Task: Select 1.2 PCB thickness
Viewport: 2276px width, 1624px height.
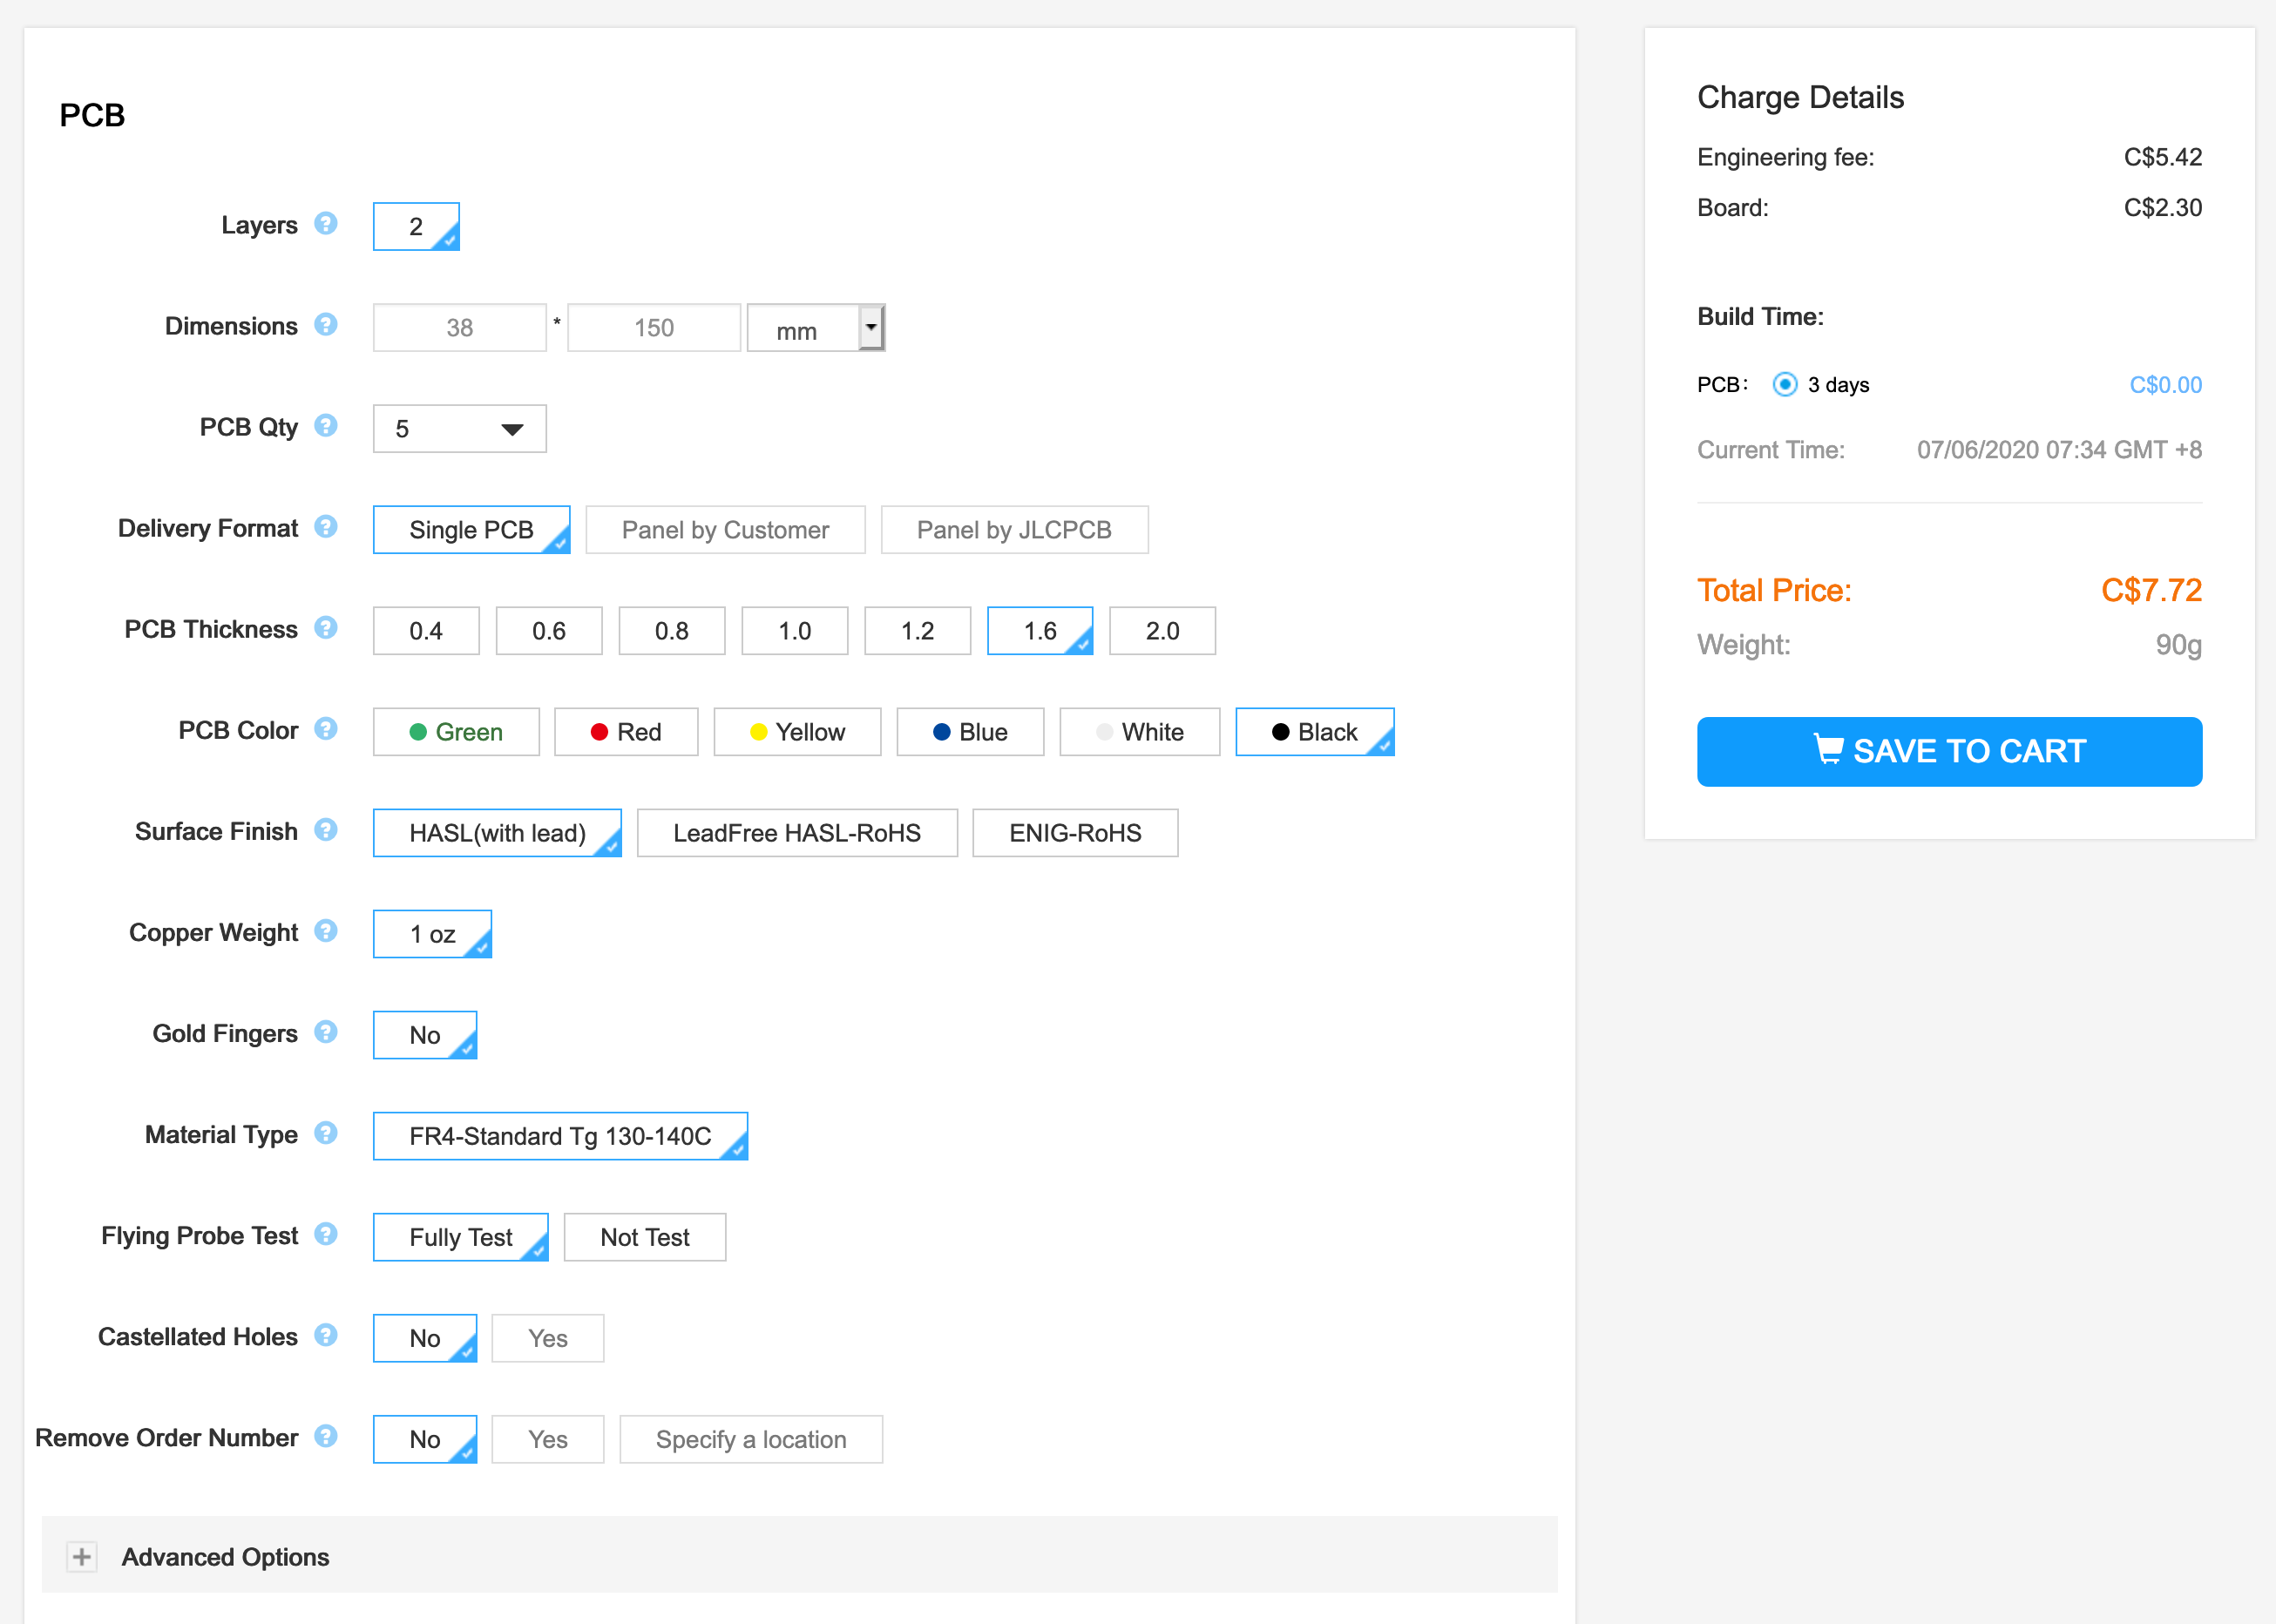Action: (x=918, y=631)
